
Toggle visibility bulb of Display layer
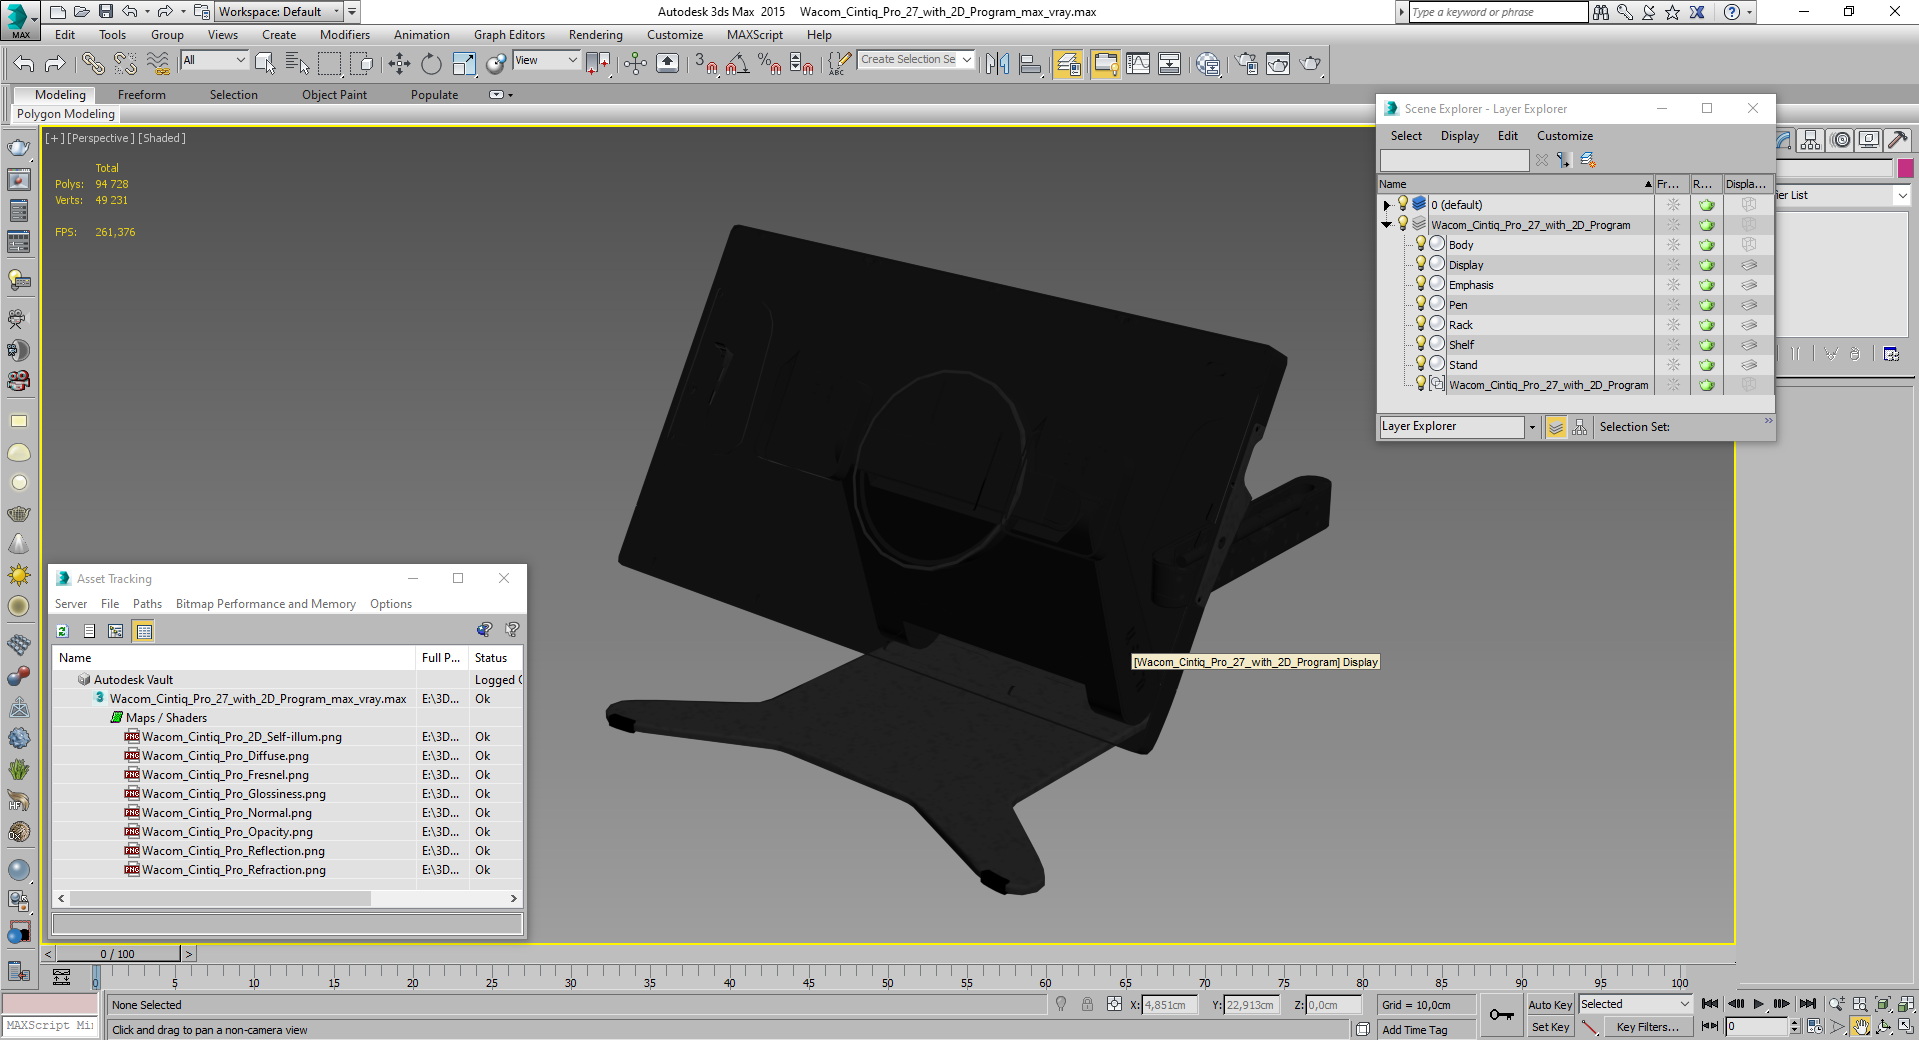[x=1420, y=264]
